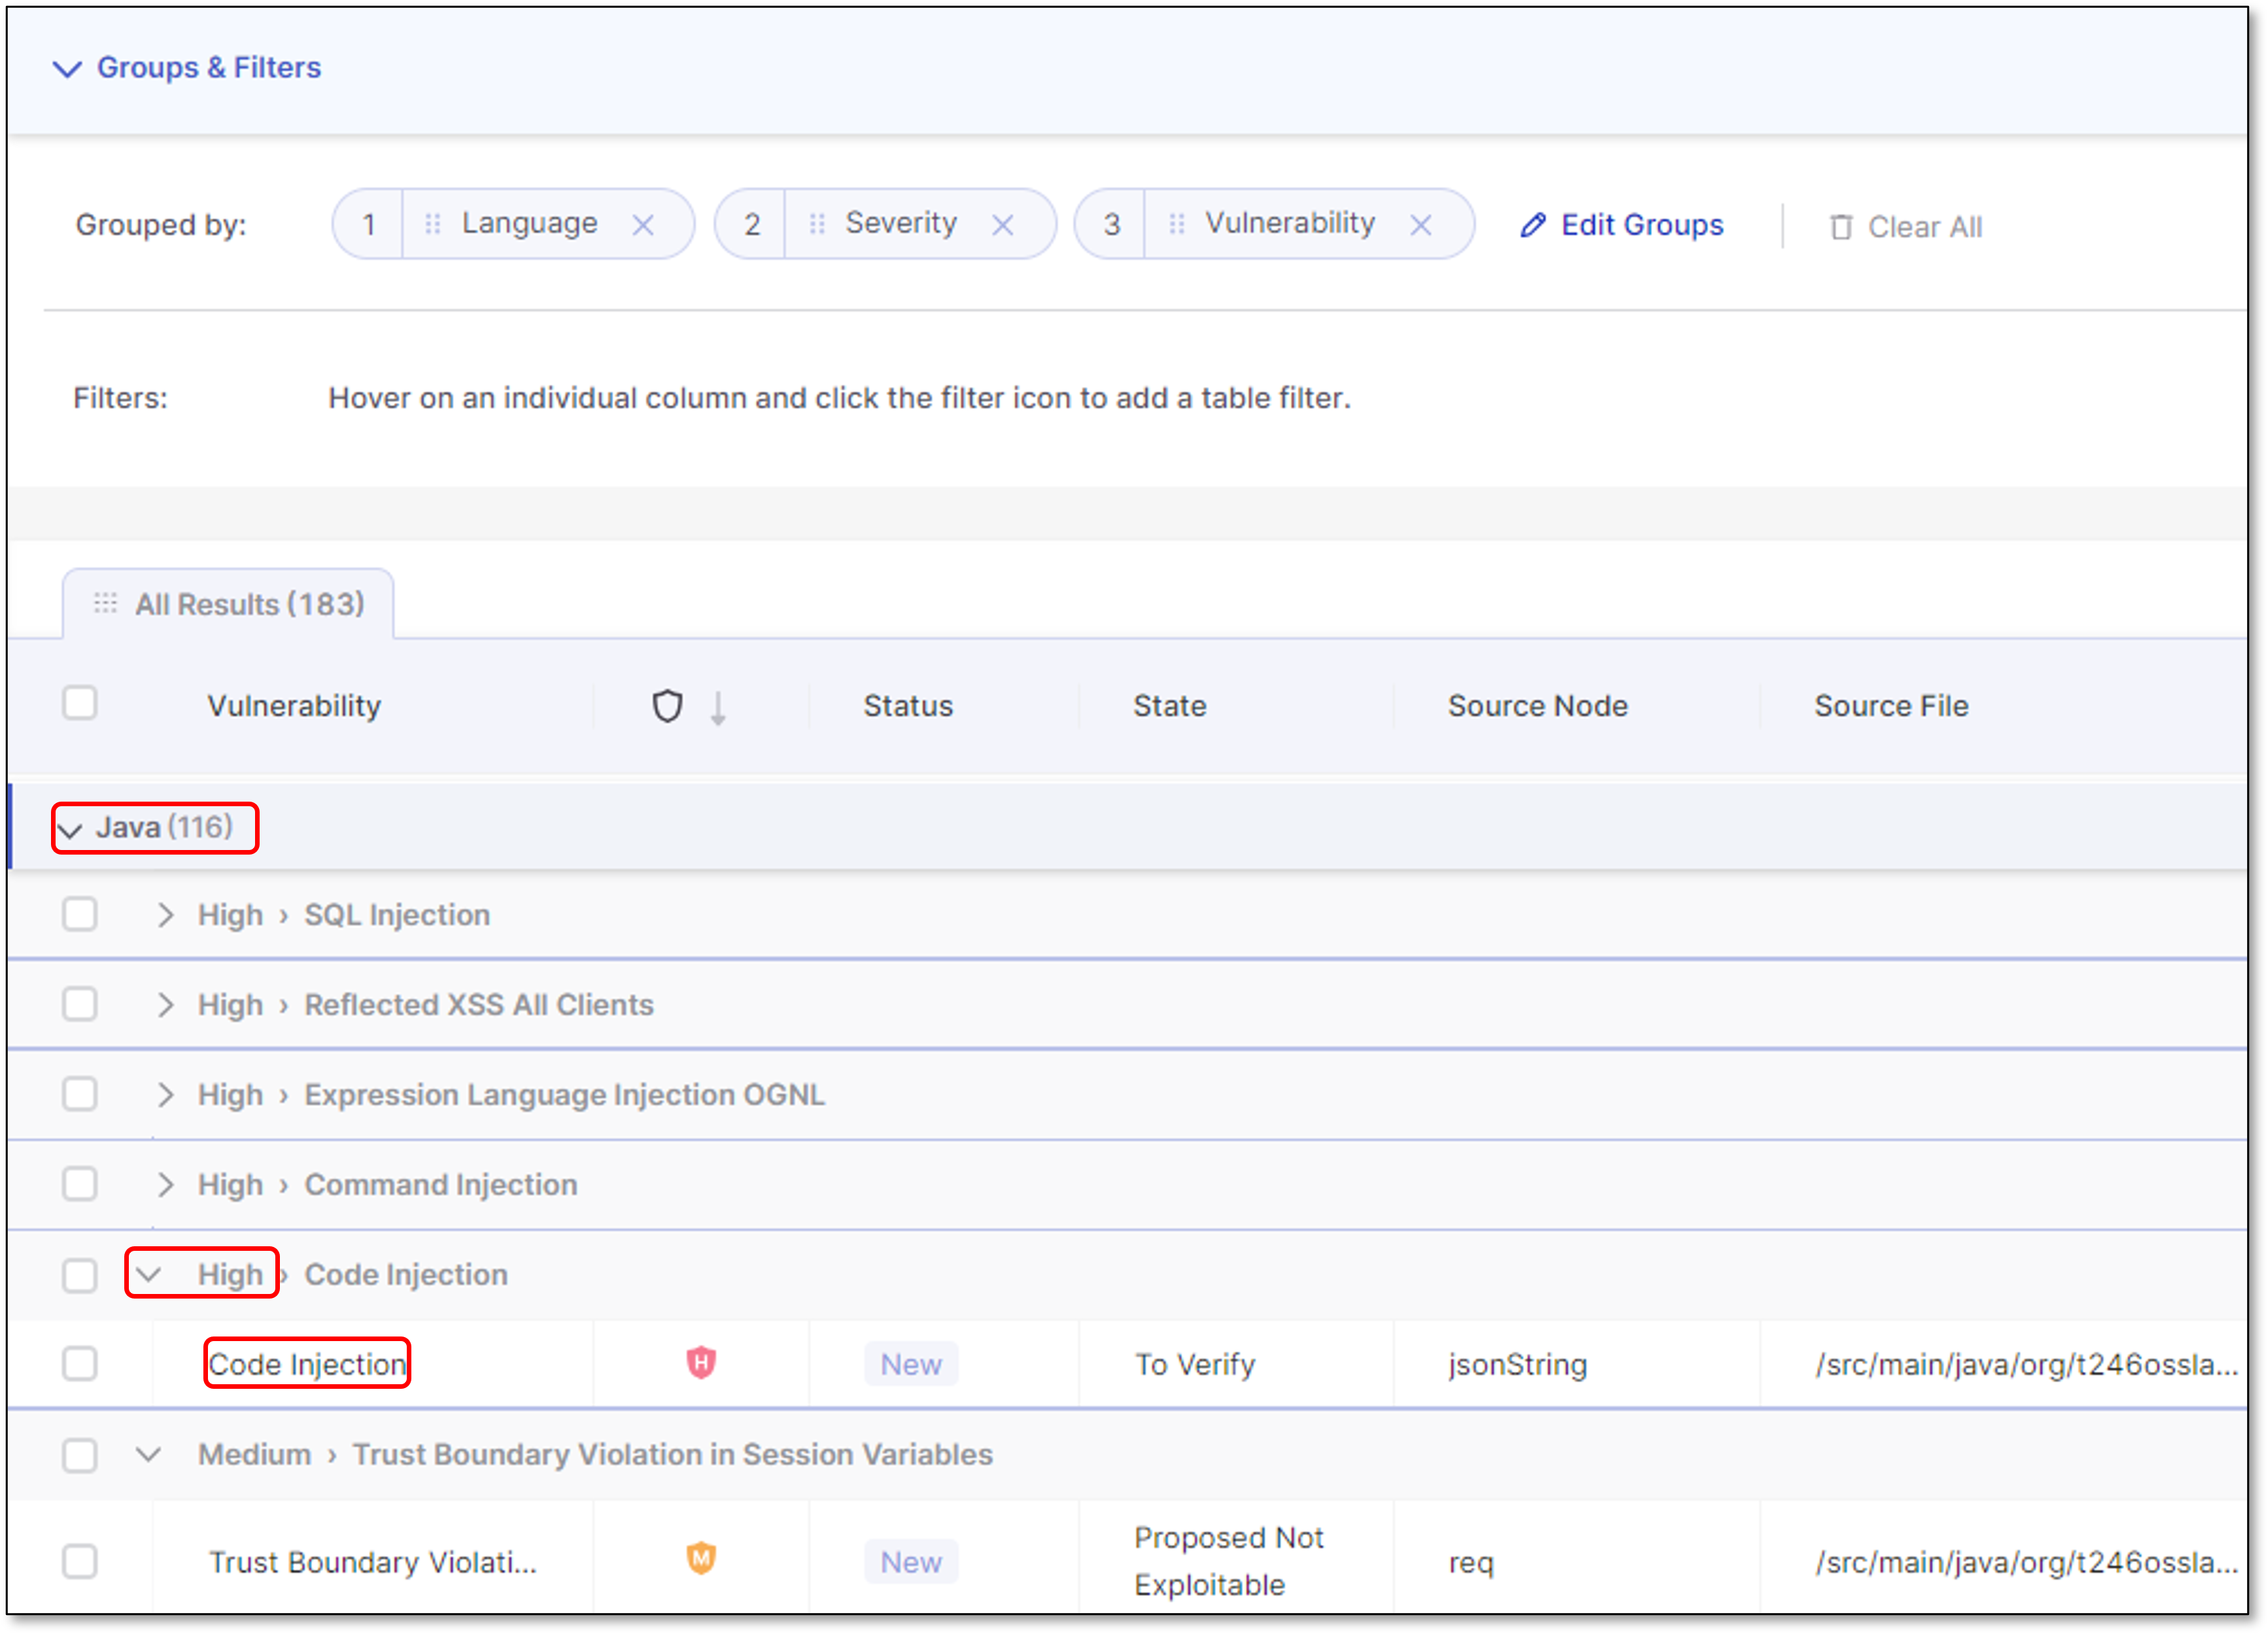Click the grid dots icon on All Results tab
The width and height of the screenshot is (2268, 1634).
click(x=105, y=603)
